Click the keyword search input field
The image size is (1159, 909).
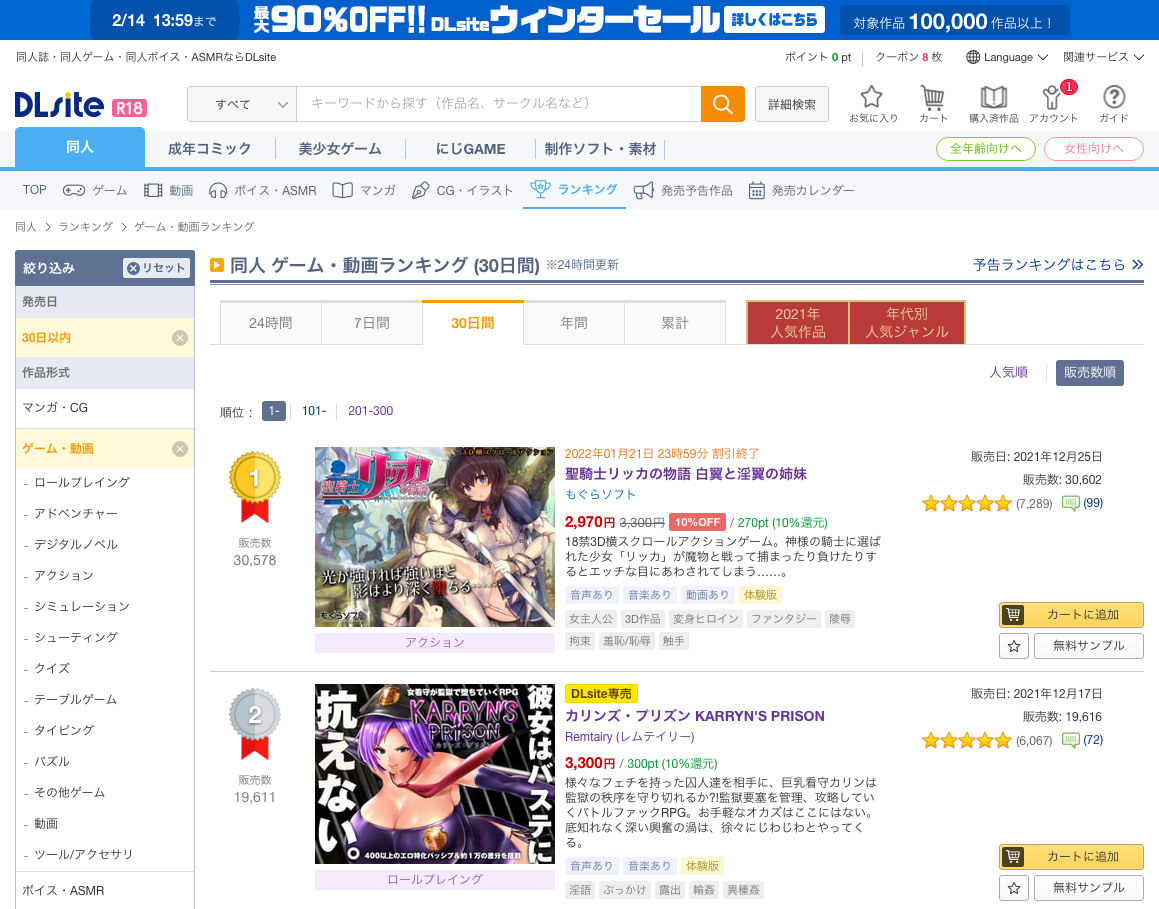tap(498, 104)
